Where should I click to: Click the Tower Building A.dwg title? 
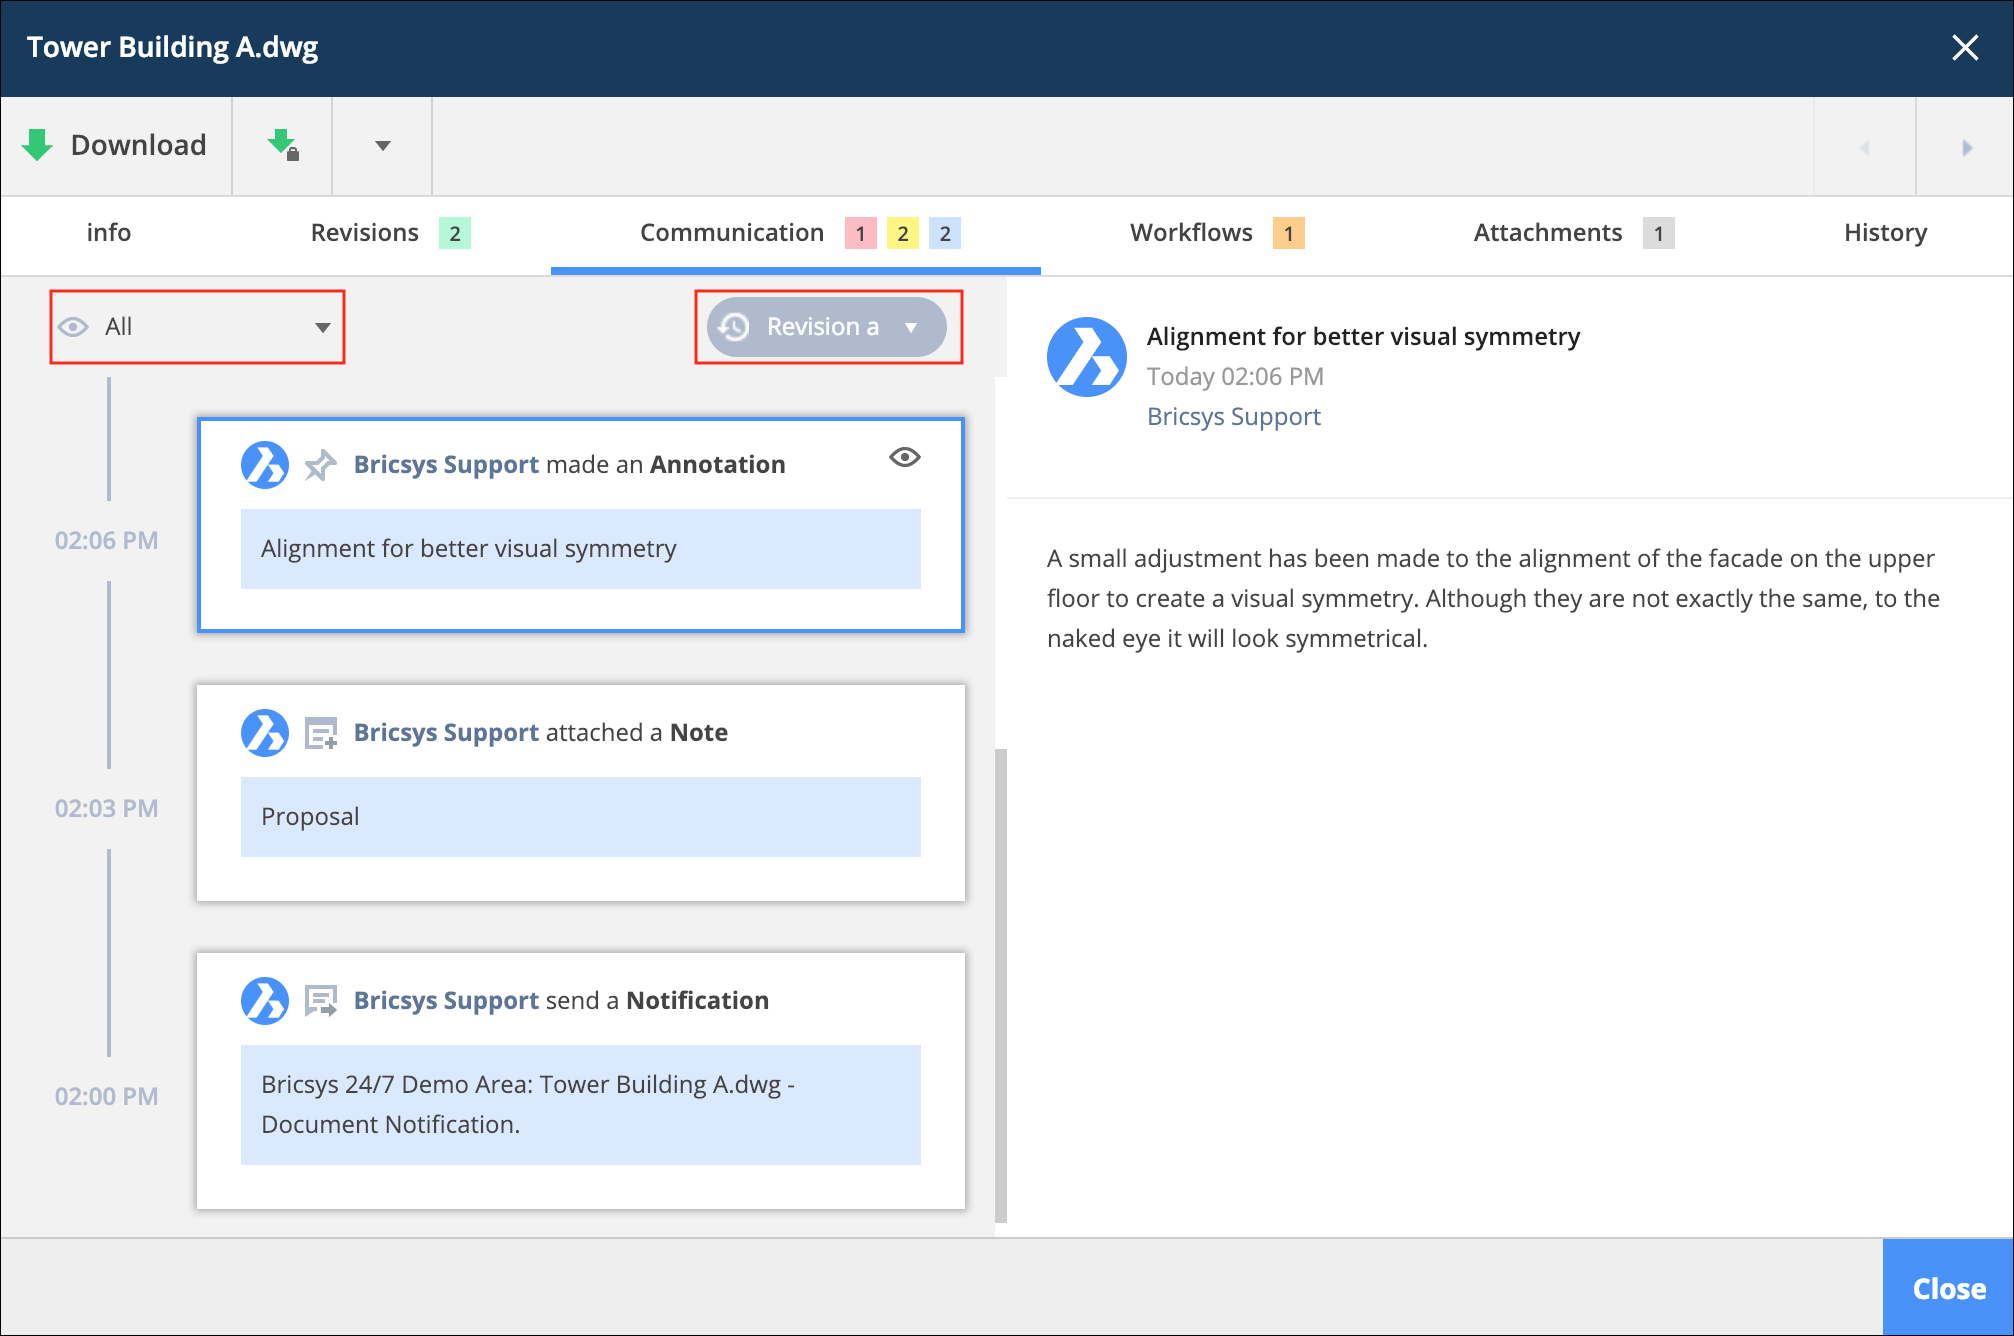click(x=172, y=47)
